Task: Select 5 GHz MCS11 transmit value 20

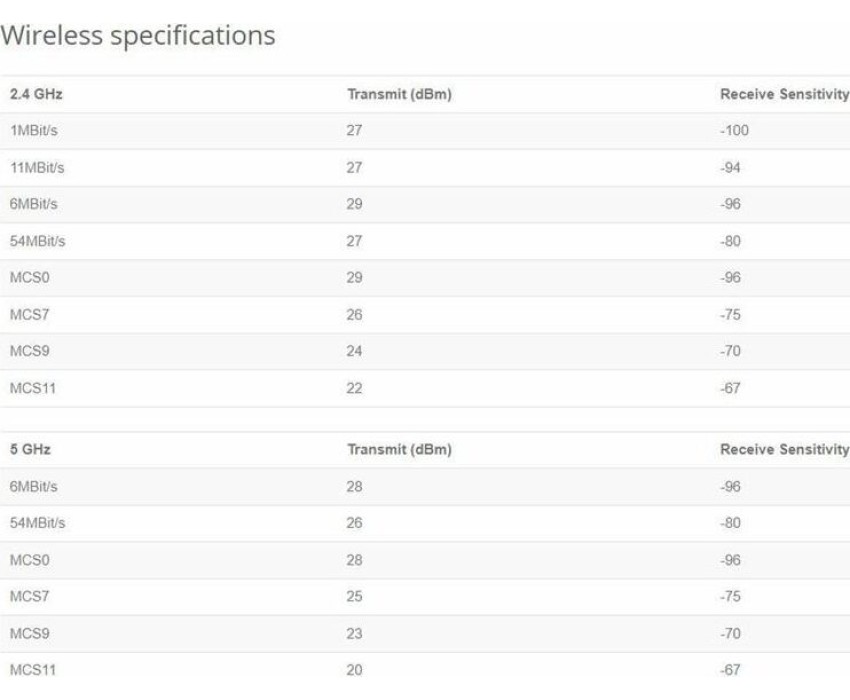Action: (355, 670)
